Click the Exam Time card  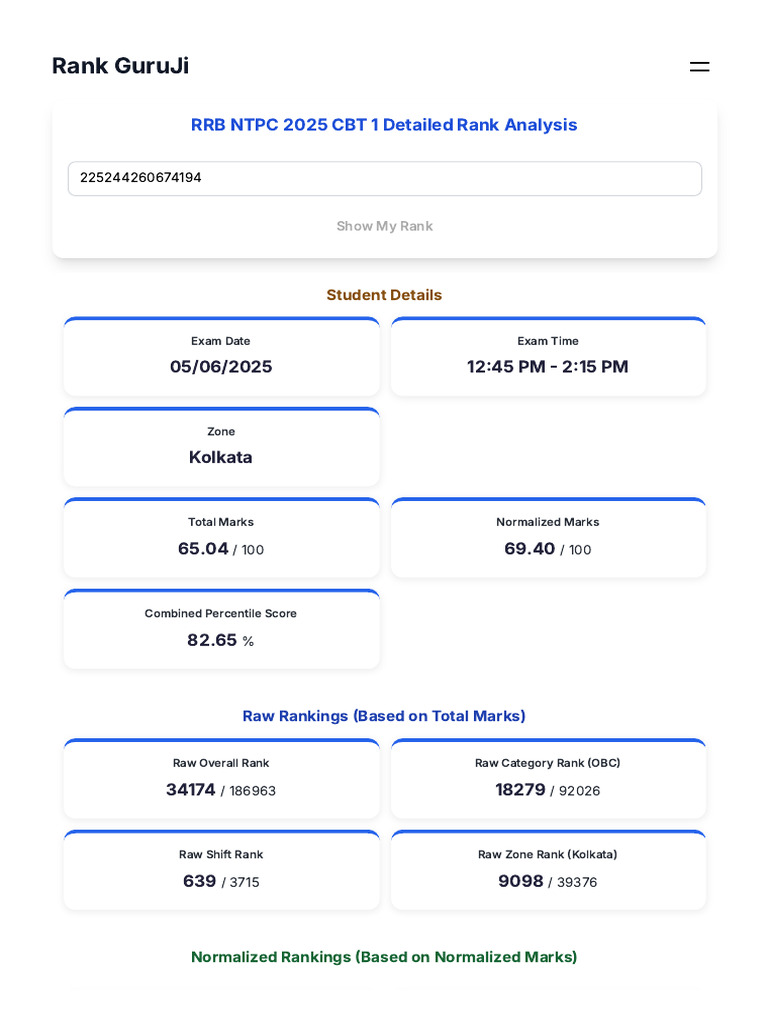(548, 357)
